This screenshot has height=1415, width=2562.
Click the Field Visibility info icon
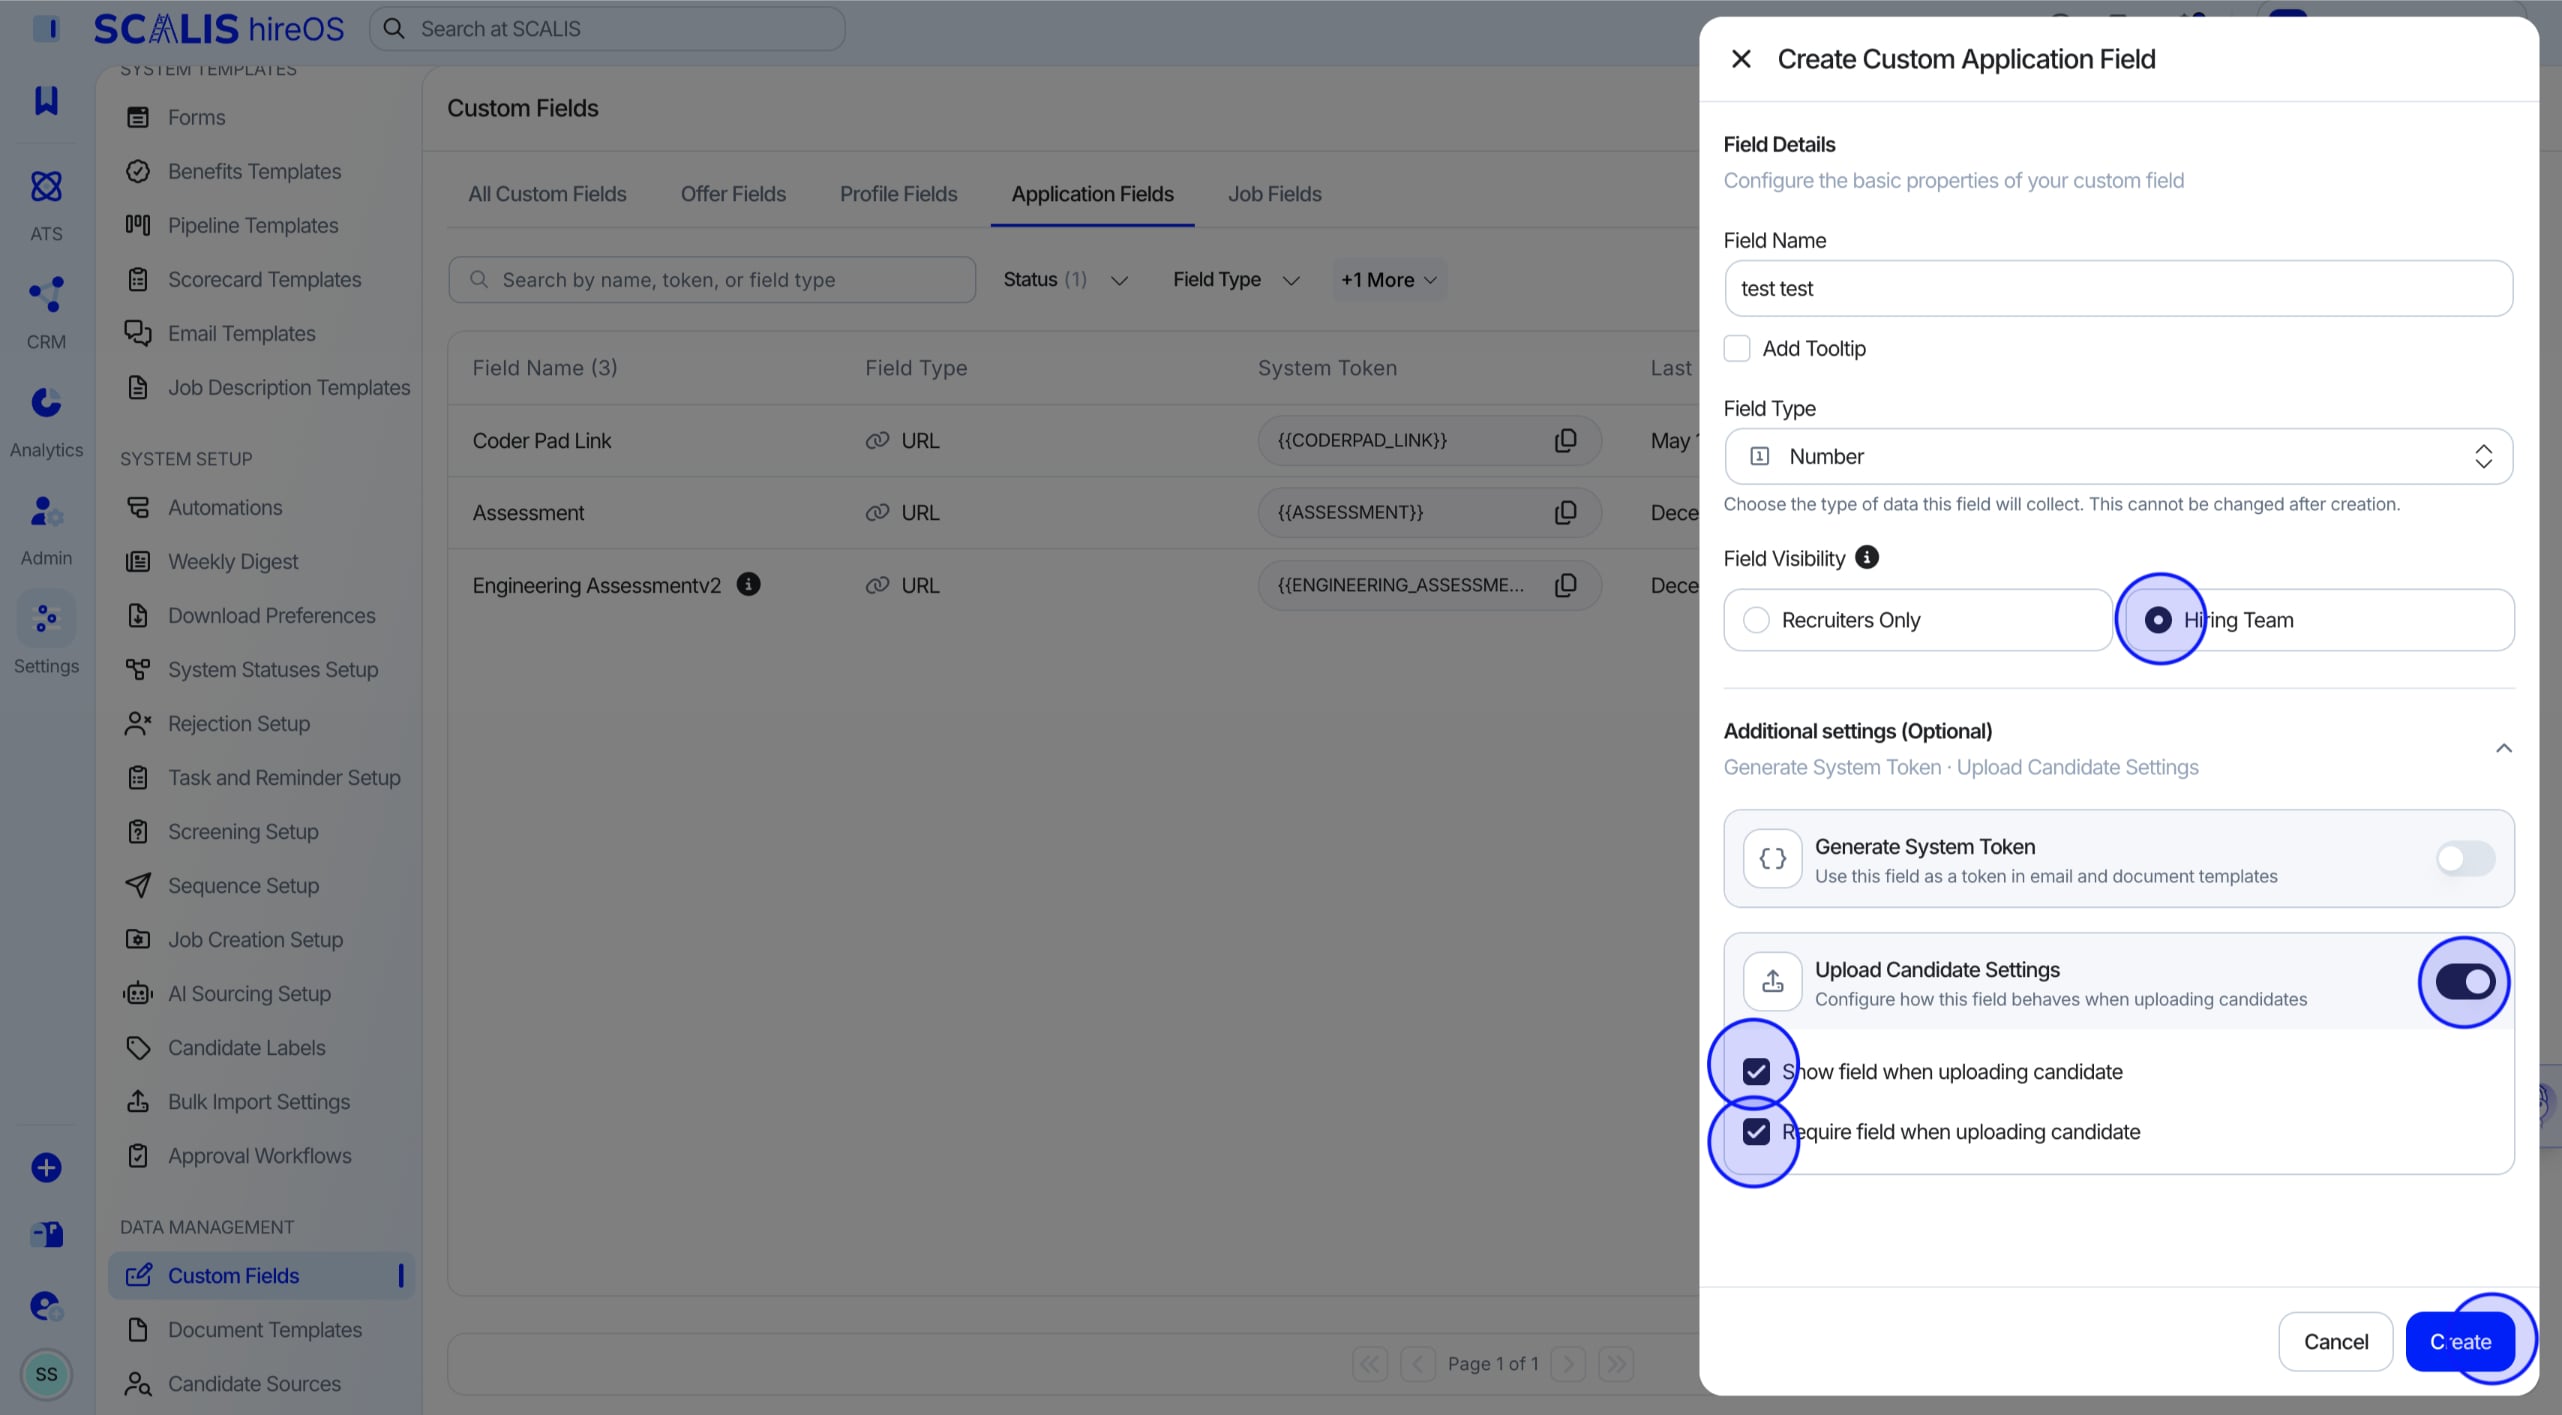point(1867,558)
